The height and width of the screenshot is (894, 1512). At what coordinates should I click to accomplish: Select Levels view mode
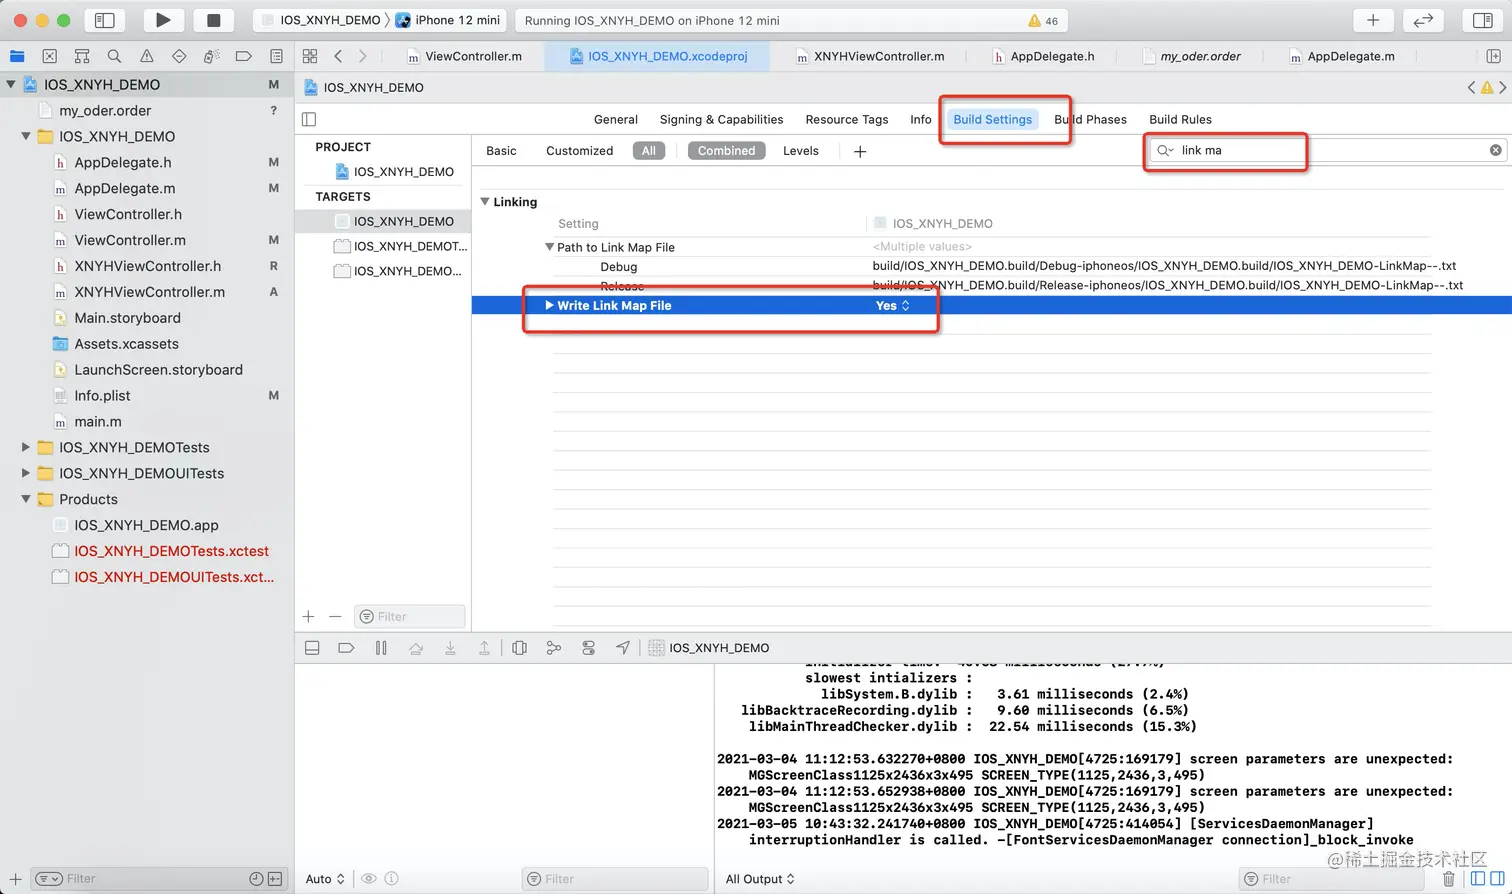tap(800, 151)
